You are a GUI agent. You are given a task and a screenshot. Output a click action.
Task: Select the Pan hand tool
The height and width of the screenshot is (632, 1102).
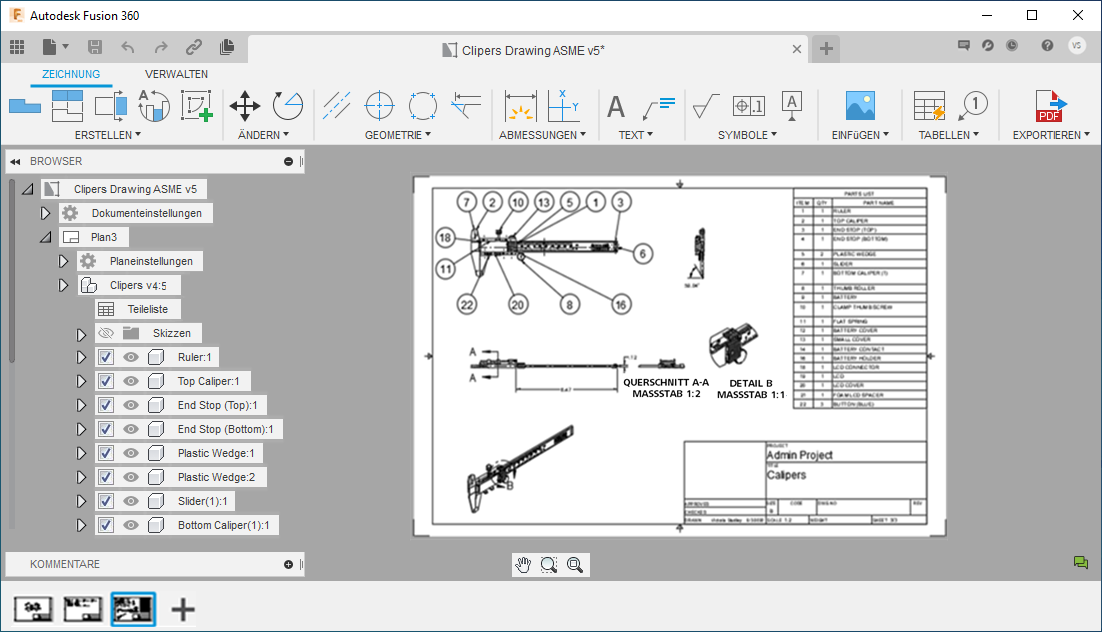pos(523,565)
